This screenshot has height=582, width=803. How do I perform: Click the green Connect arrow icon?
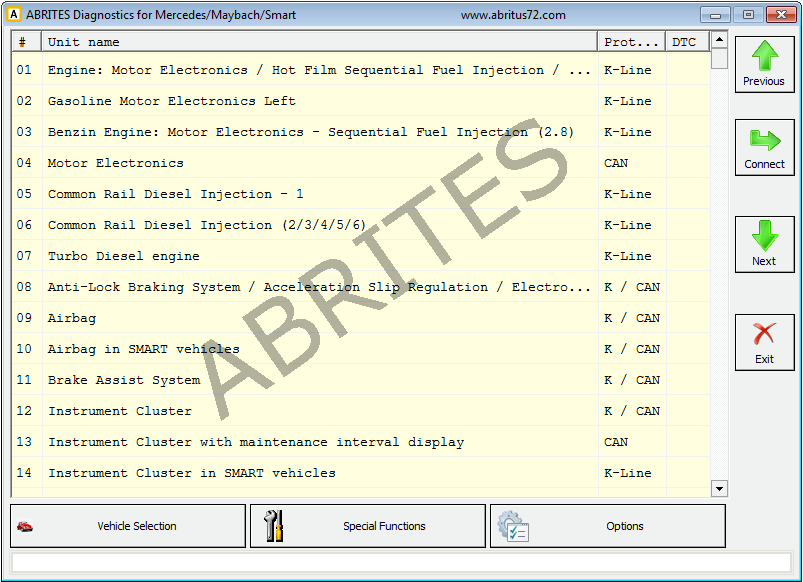[764, 140]
